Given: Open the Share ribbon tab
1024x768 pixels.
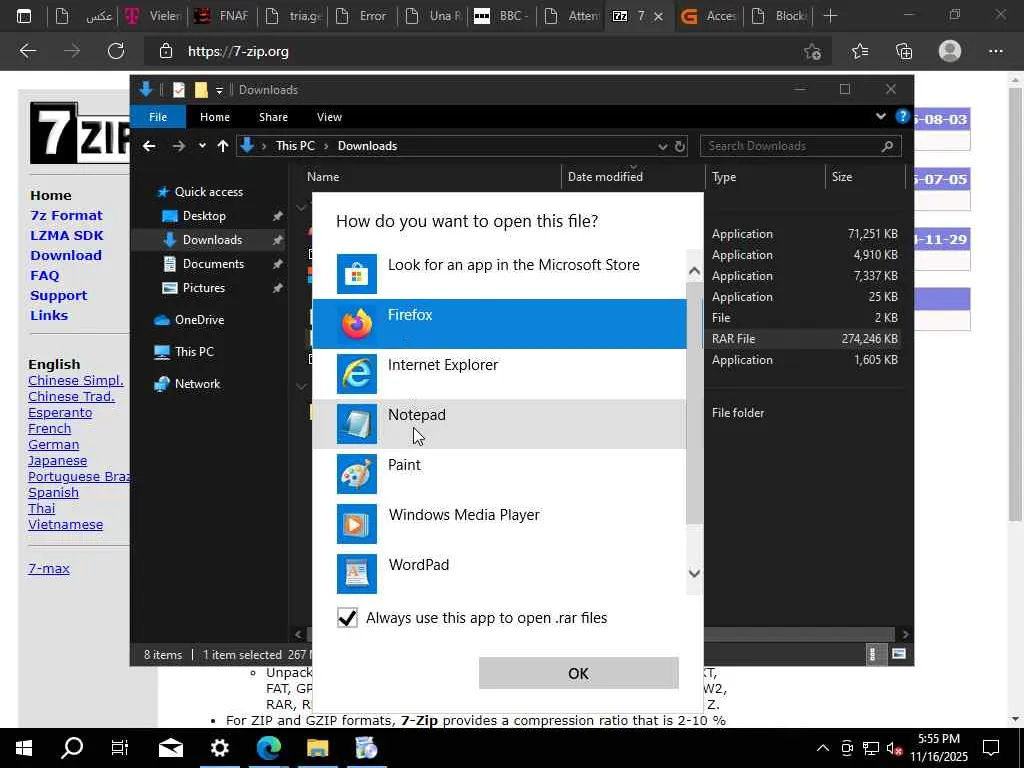Looking at the screenshot, I should pos(273,117).
